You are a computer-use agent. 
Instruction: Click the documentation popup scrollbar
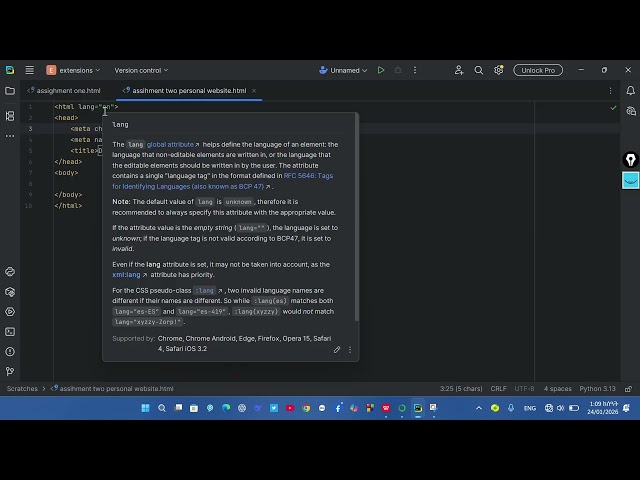coord(357,217)
